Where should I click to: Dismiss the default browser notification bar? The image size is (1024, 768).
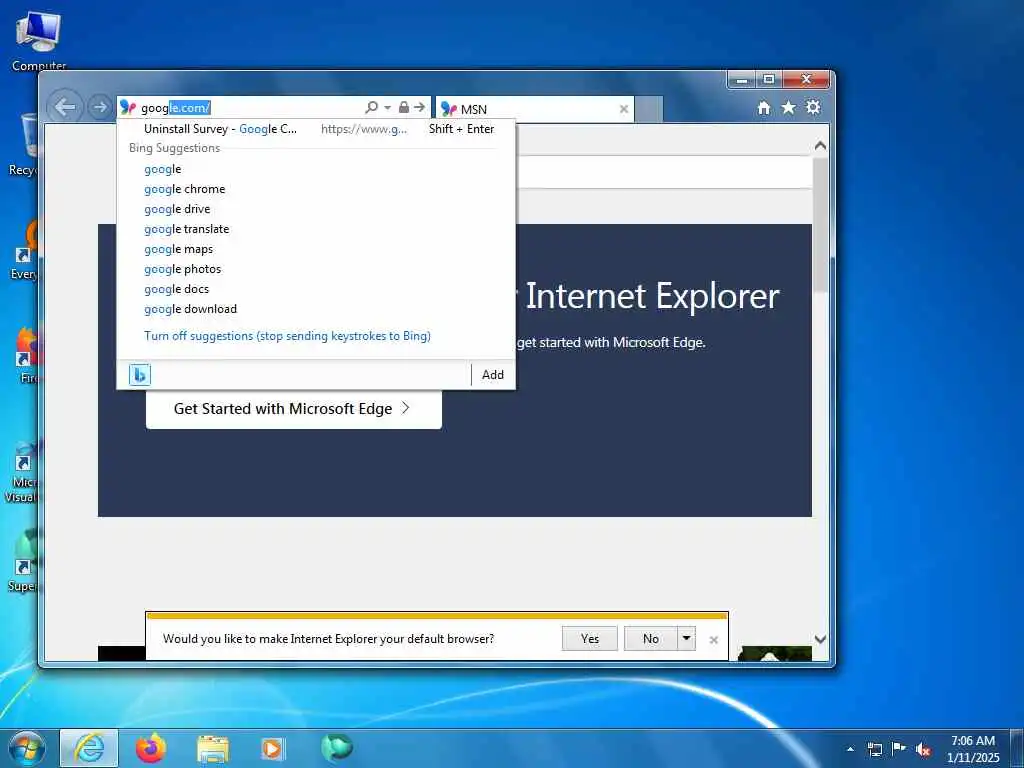(713, 640)
